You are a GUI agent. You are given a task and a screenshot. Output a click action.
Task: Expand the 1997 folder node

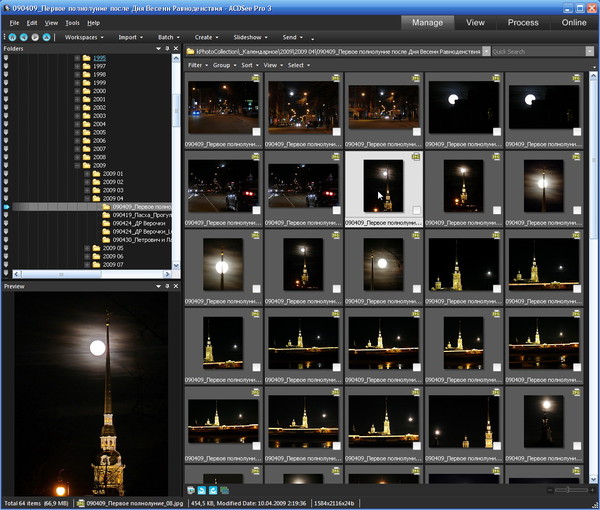tap(77, 66)
